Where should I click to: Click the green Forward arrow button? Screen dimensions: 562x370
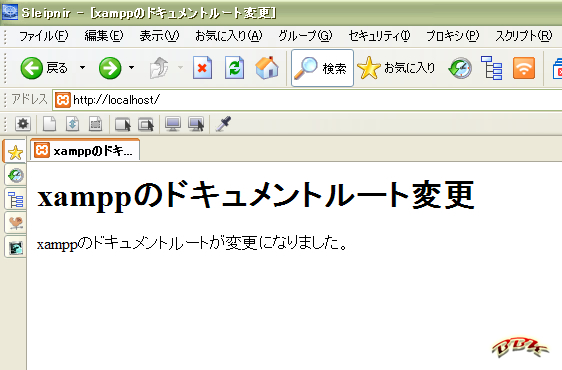110,68
